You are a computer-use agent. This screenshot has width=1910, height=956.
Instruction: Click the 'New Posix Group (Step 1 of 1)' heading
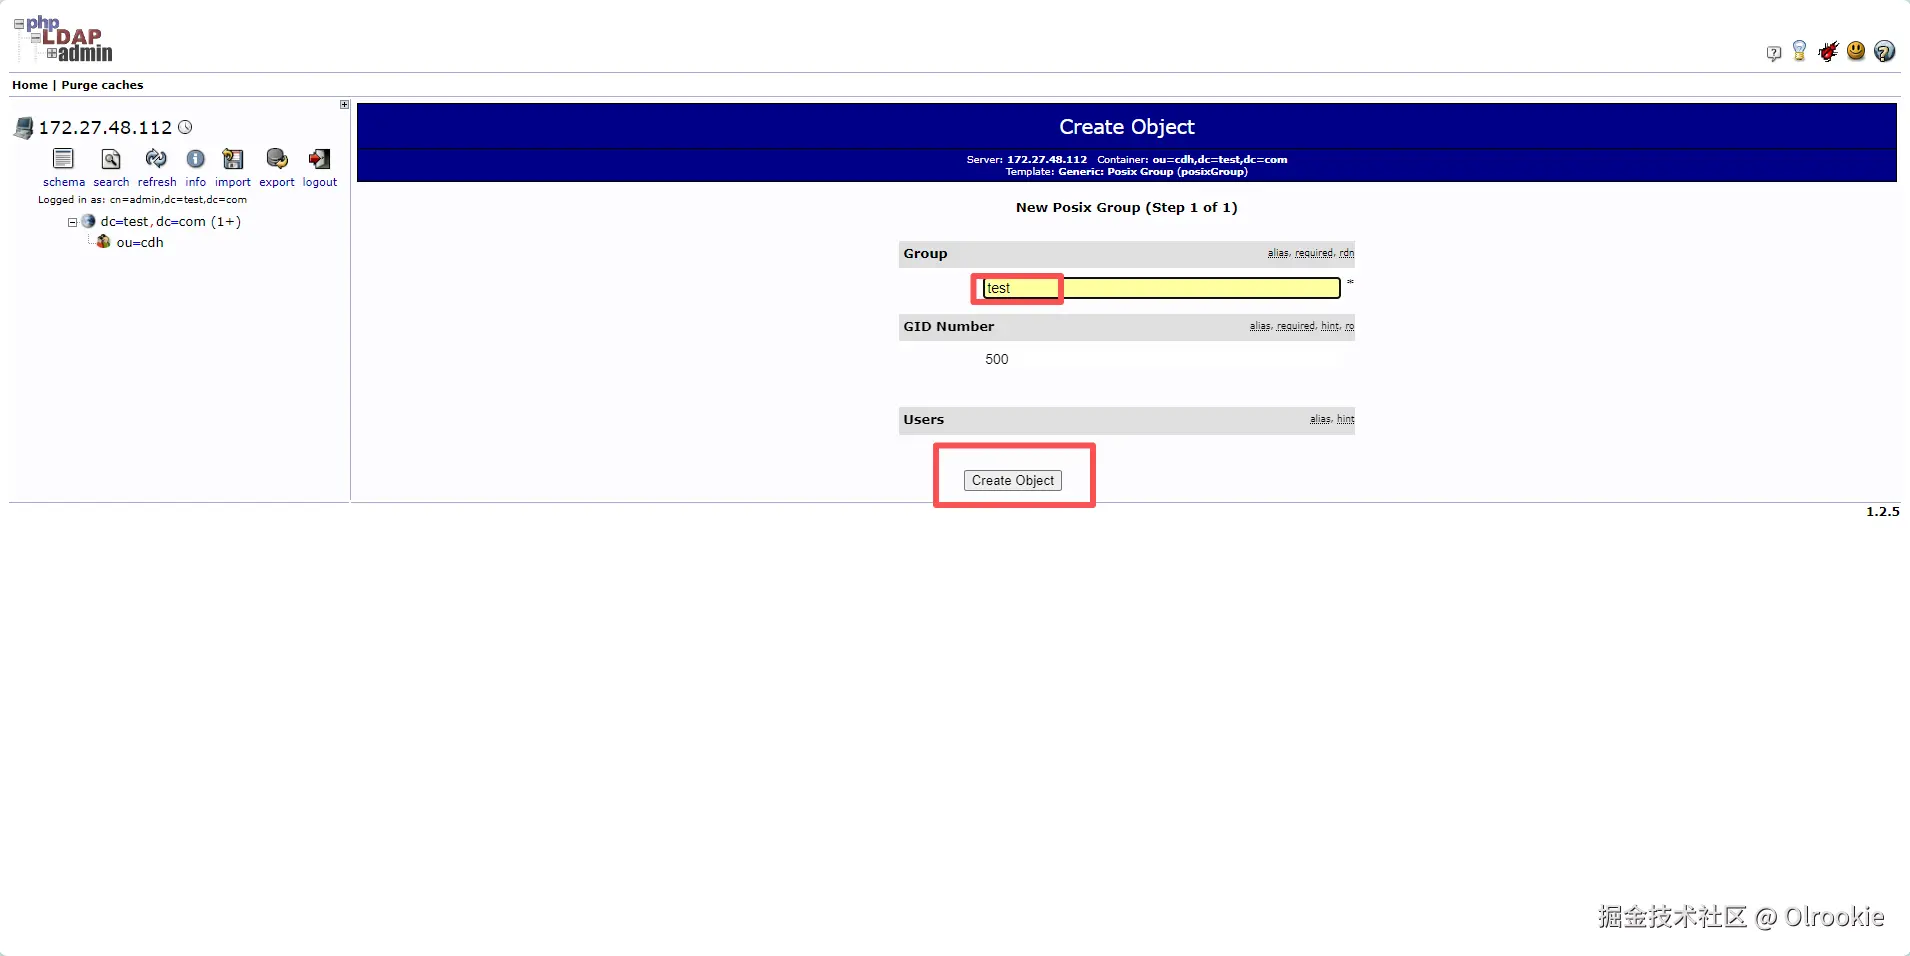click(1127, 207)
